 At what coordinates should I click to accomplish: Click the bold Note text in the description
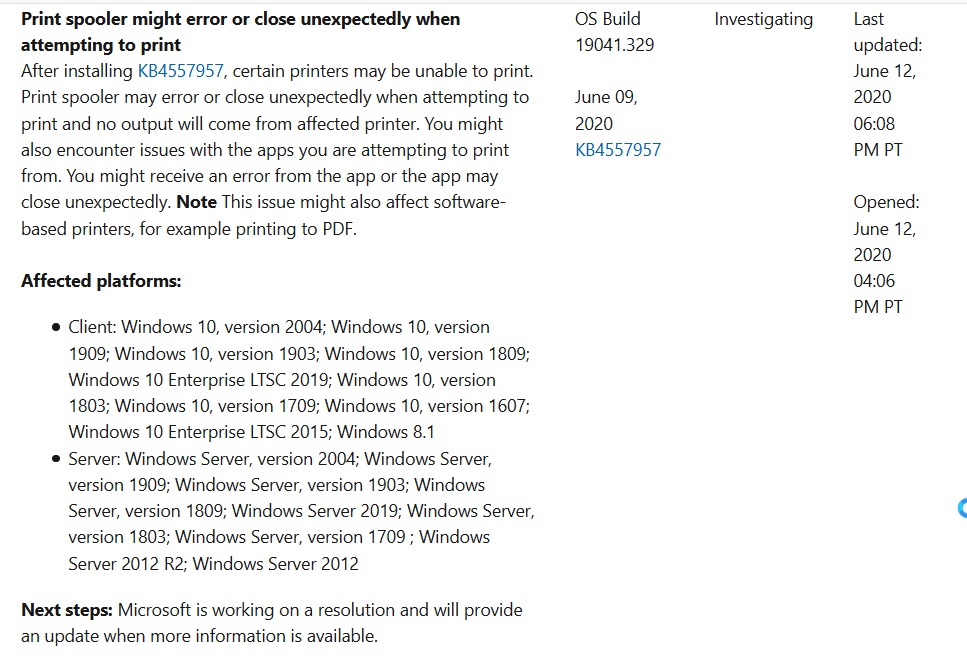(196, 202)
